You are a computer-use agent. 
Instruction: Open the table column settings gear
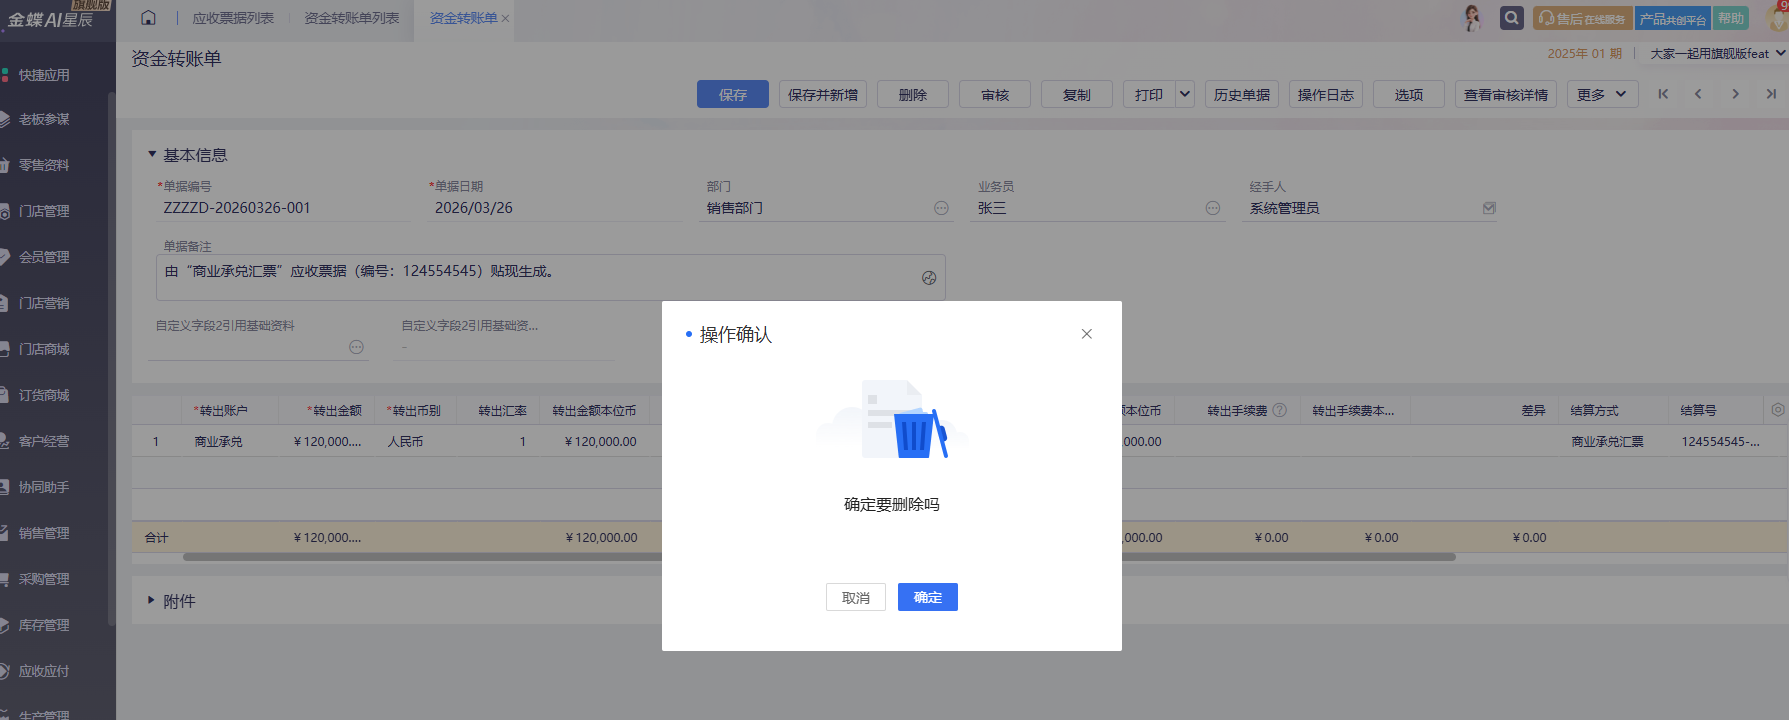coord(1777,410)
